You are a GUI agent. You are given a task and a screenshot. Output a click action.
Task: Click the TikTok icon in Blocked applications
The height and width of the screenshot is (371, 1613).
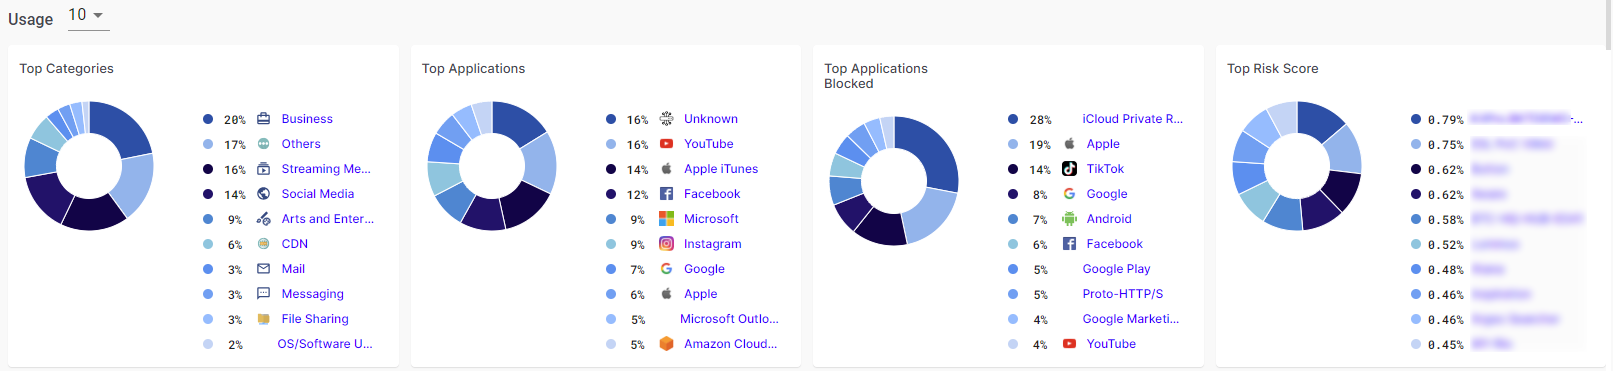pos(1069,168)
